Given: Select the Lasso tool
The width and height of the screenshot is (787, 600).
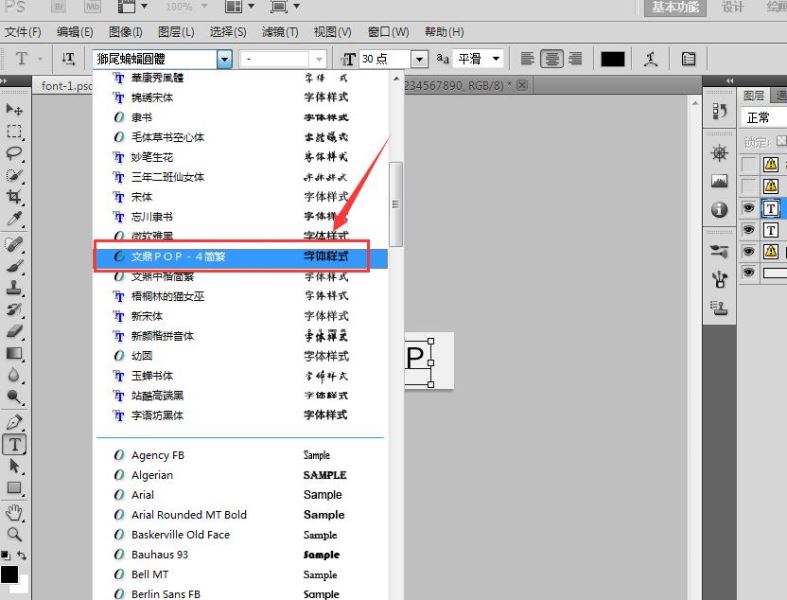Looking at the screenshot, I should click(x=14, y=153).
